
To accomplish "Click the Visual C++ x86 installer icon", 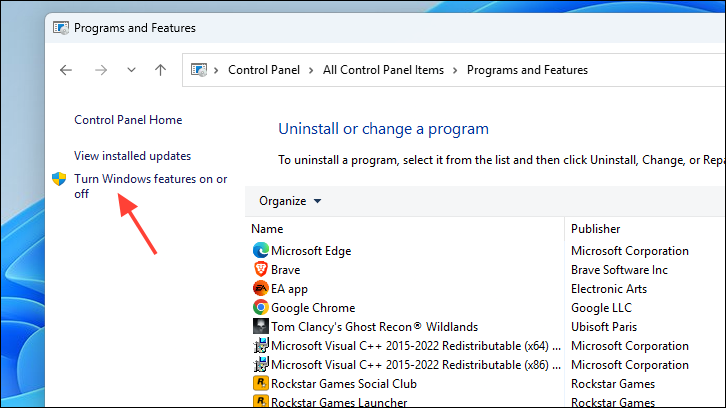I will 261,364.
